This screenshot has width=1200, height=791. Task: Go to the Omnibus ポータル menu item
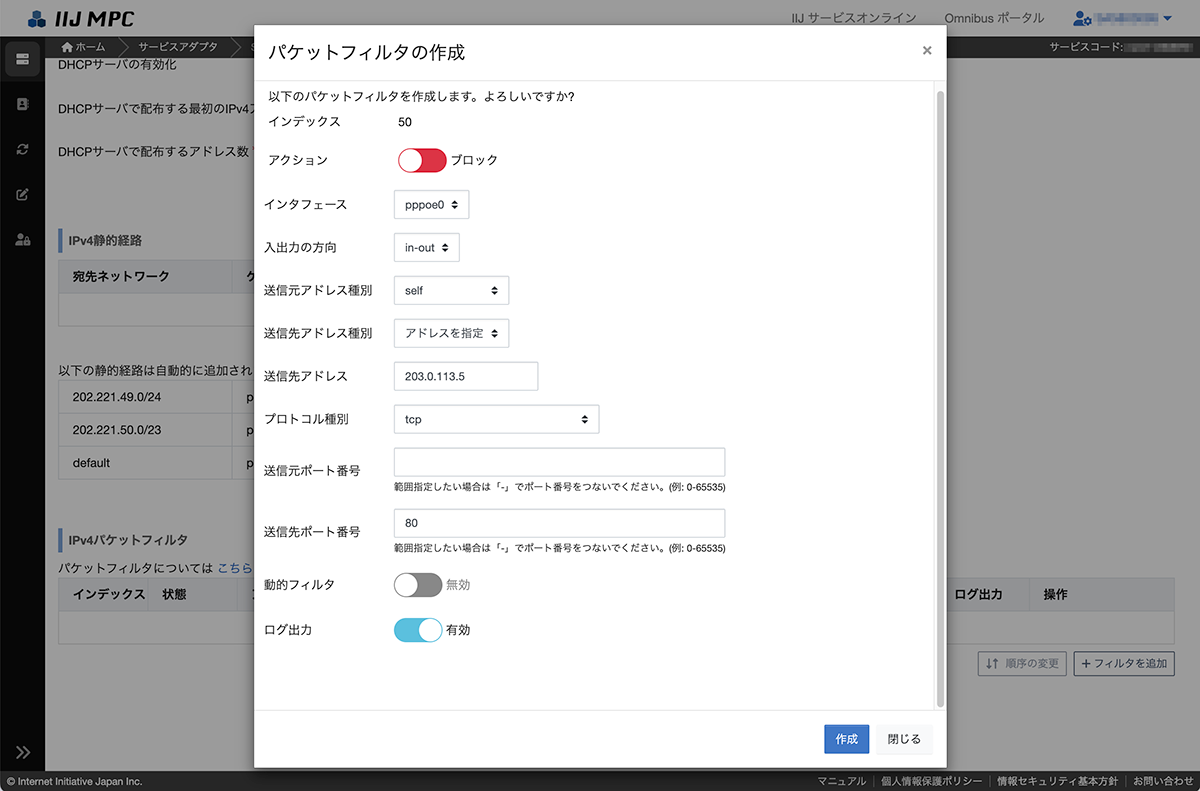993,18
